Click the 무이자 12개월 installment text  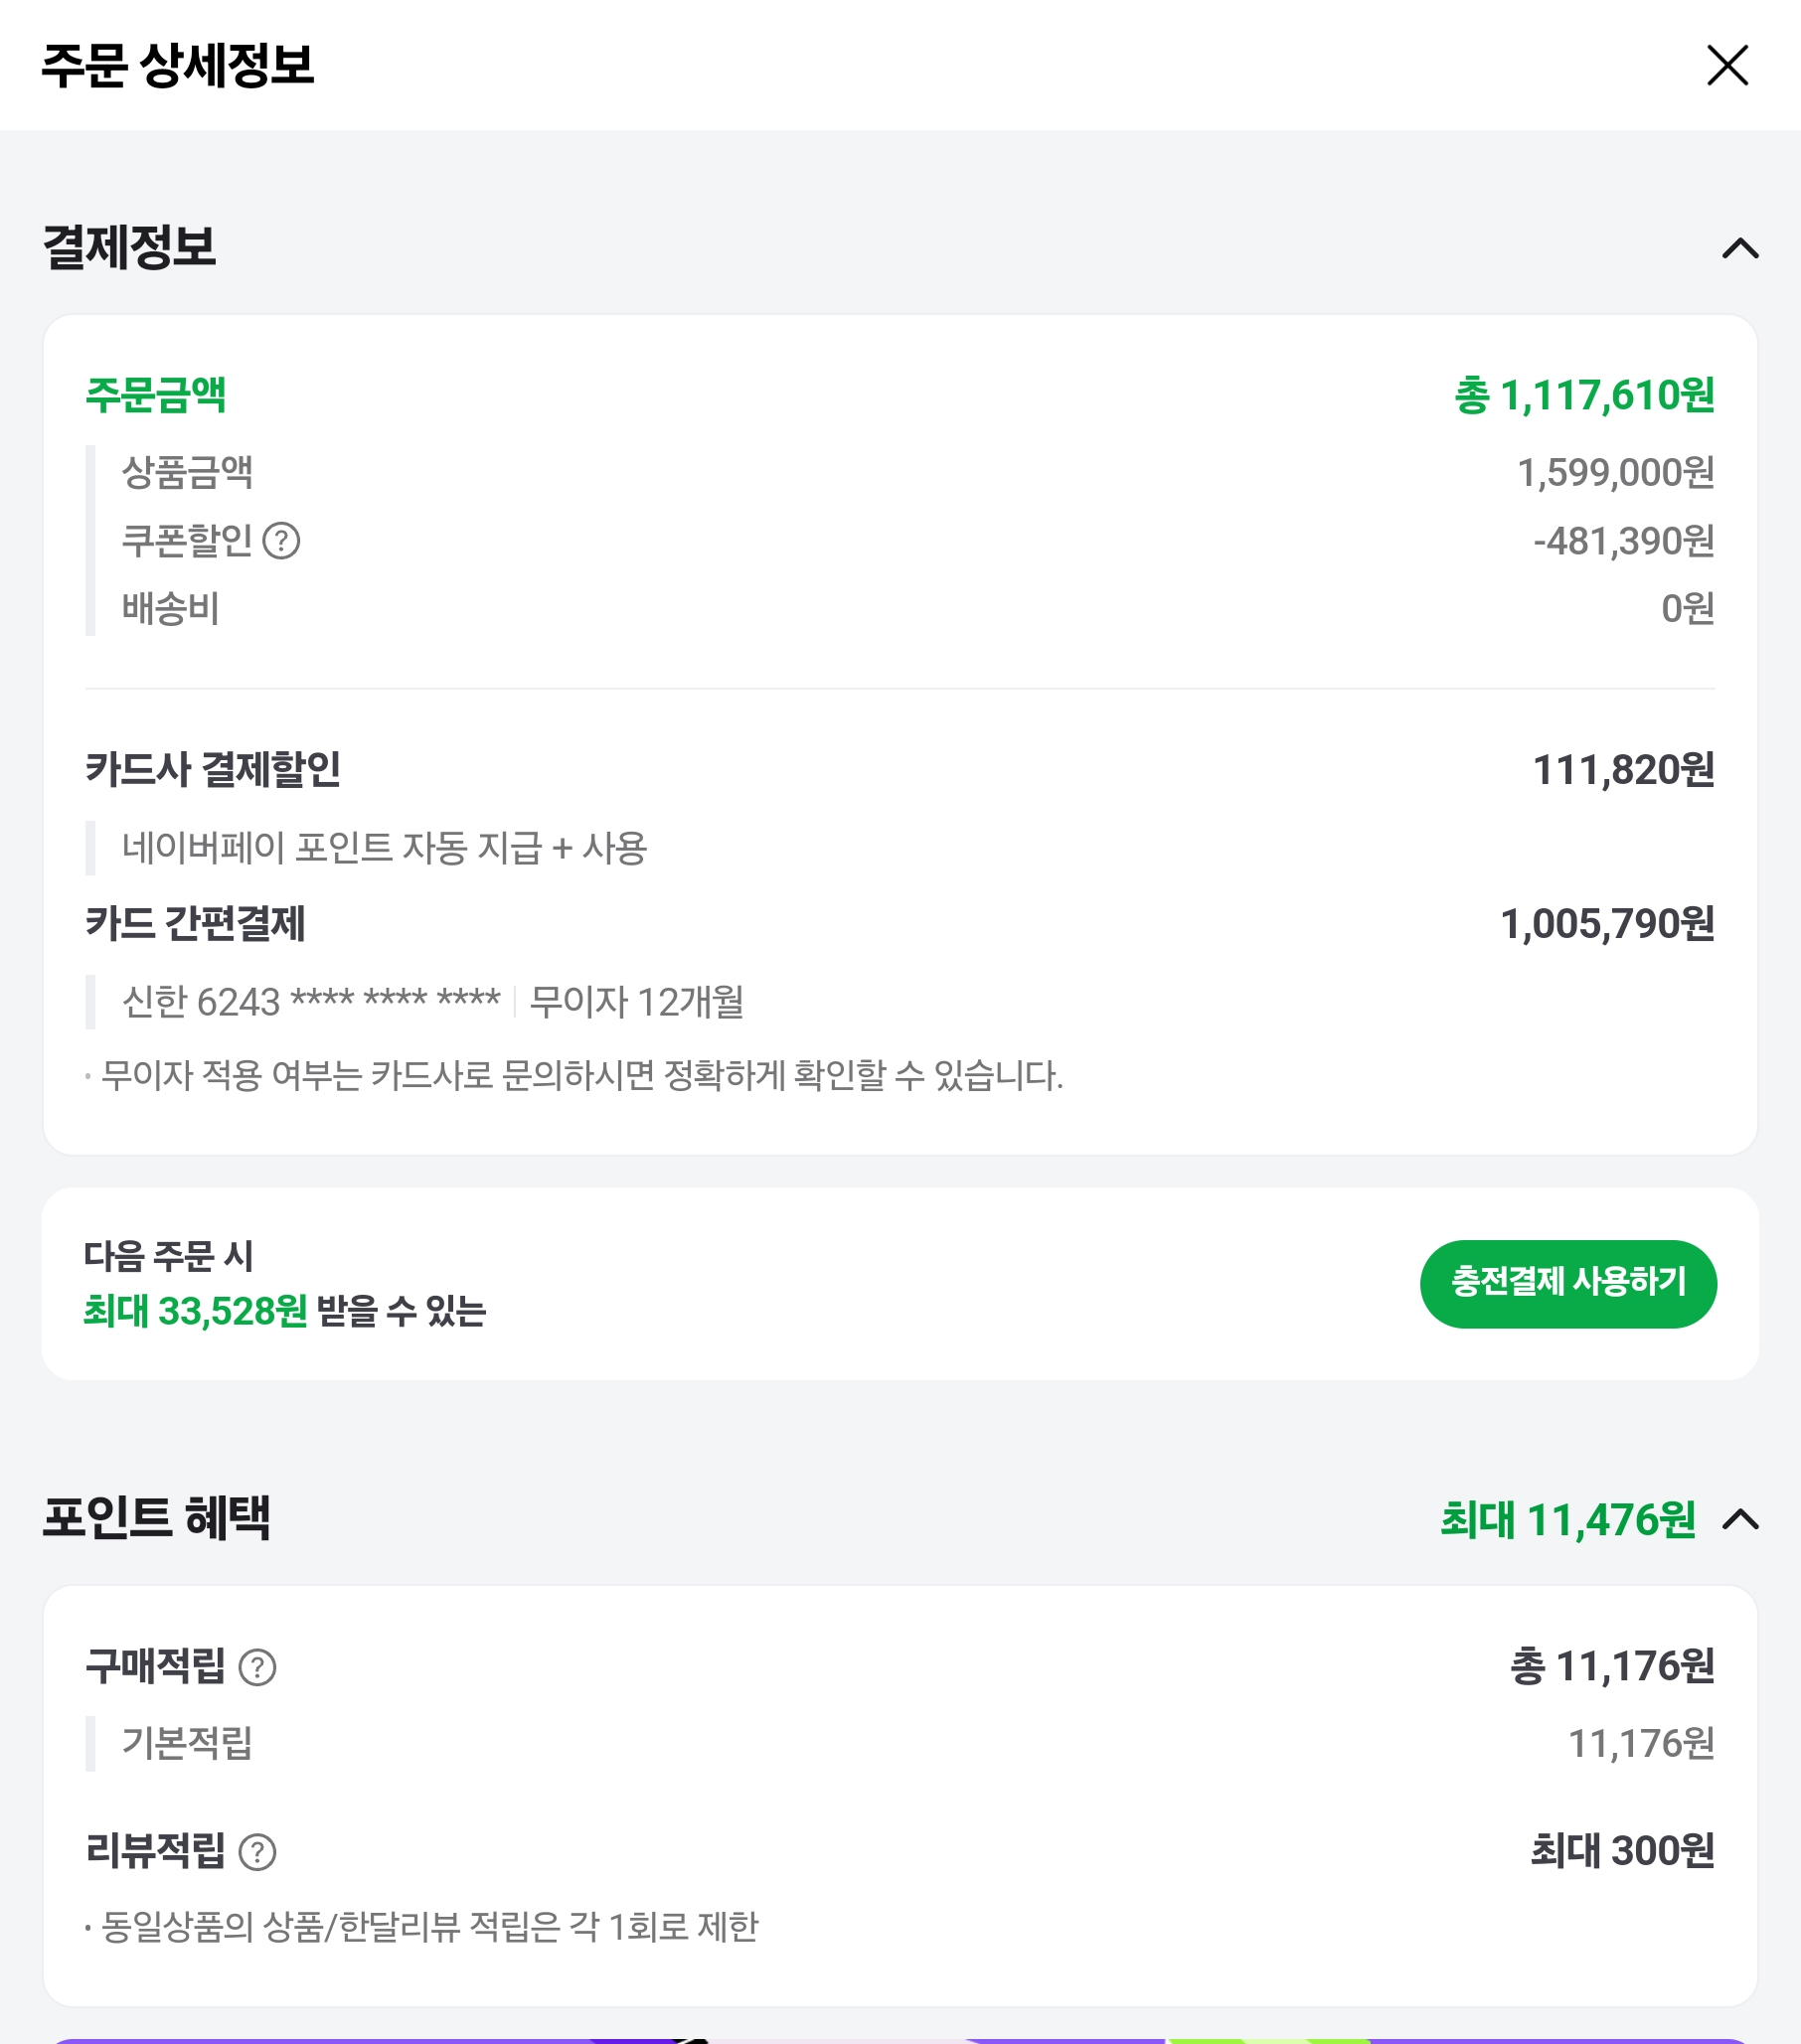click(636, 1001)
